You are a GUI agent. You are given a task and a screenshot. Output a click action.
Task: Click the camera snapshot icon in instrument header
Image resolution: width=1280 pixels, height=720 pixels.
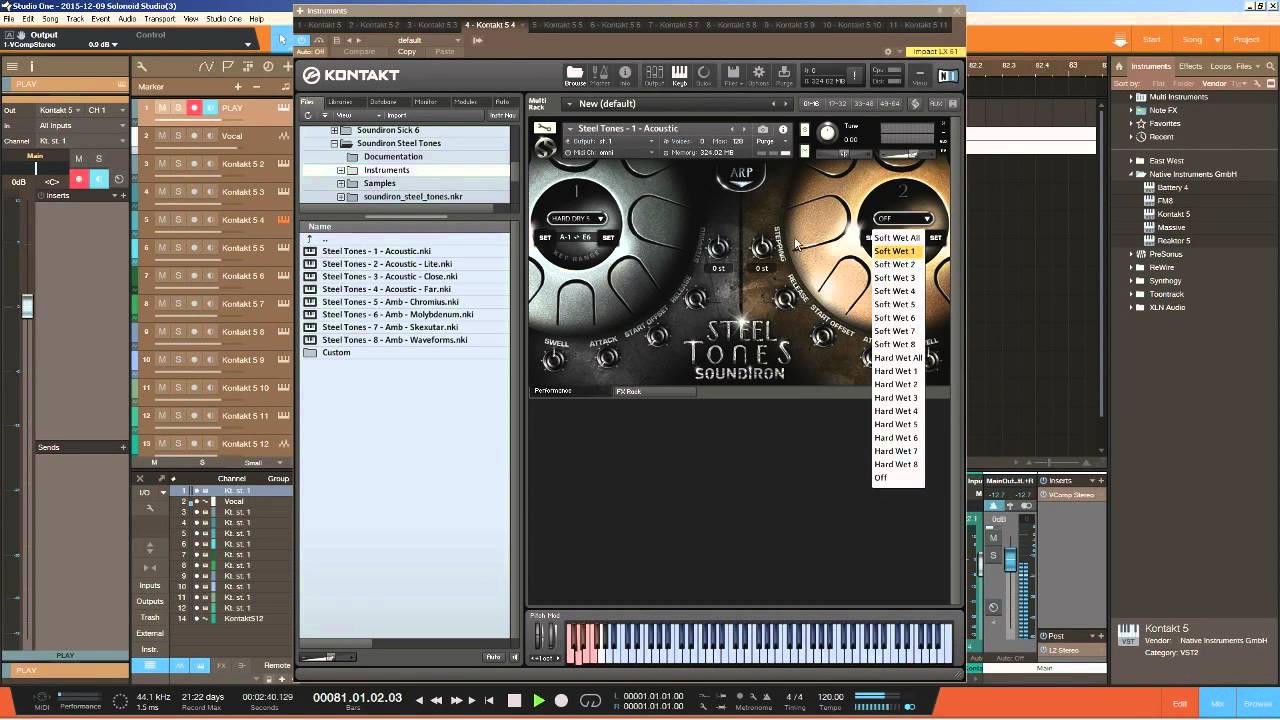[763, 129]
